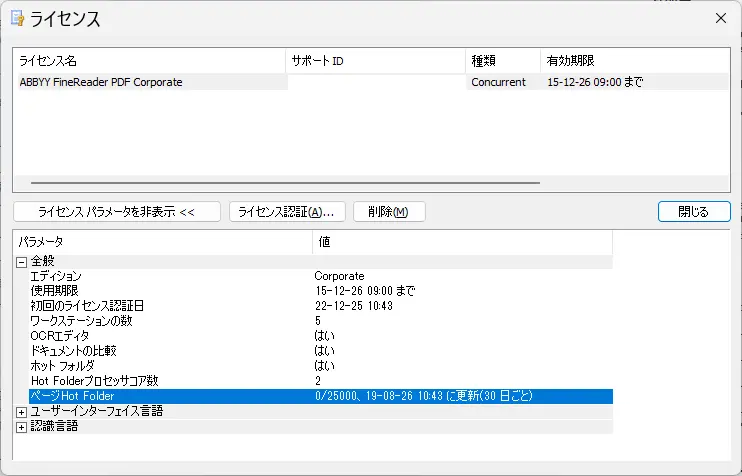Image resolution: width=742 pixels, height=476 pixels.
Task: Click the パラメータ column header
Action: (x=163, y=242)
